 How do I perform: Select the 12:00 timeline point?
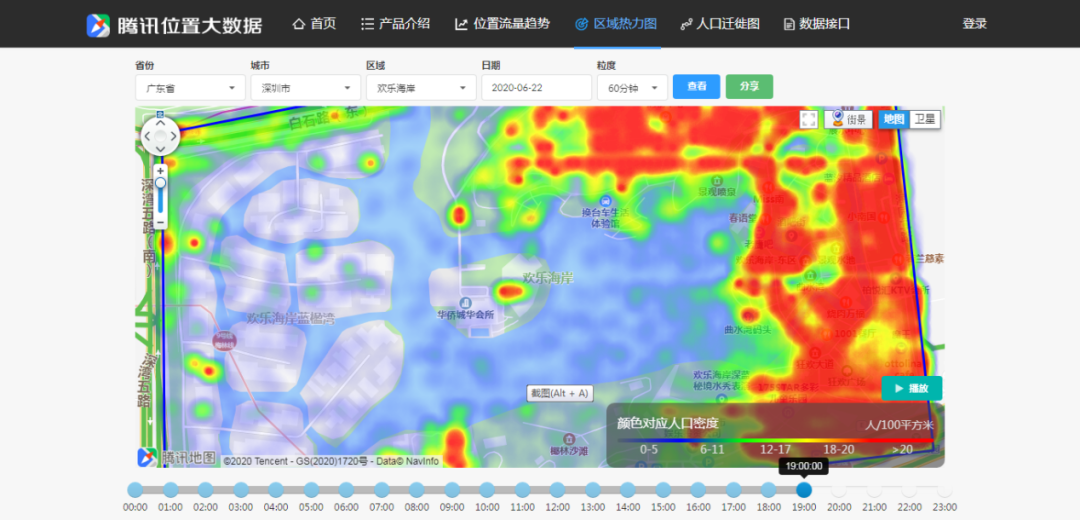point(557,490)
